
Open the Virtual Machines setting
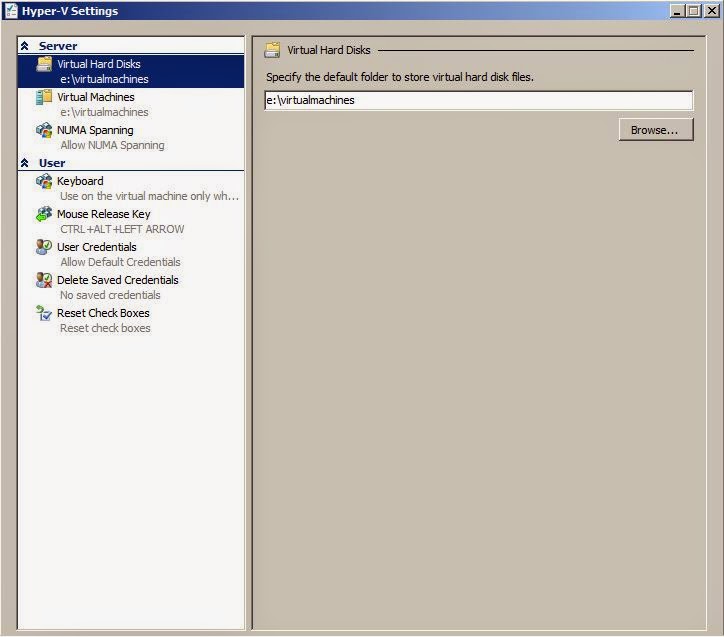tap(131, 104)
